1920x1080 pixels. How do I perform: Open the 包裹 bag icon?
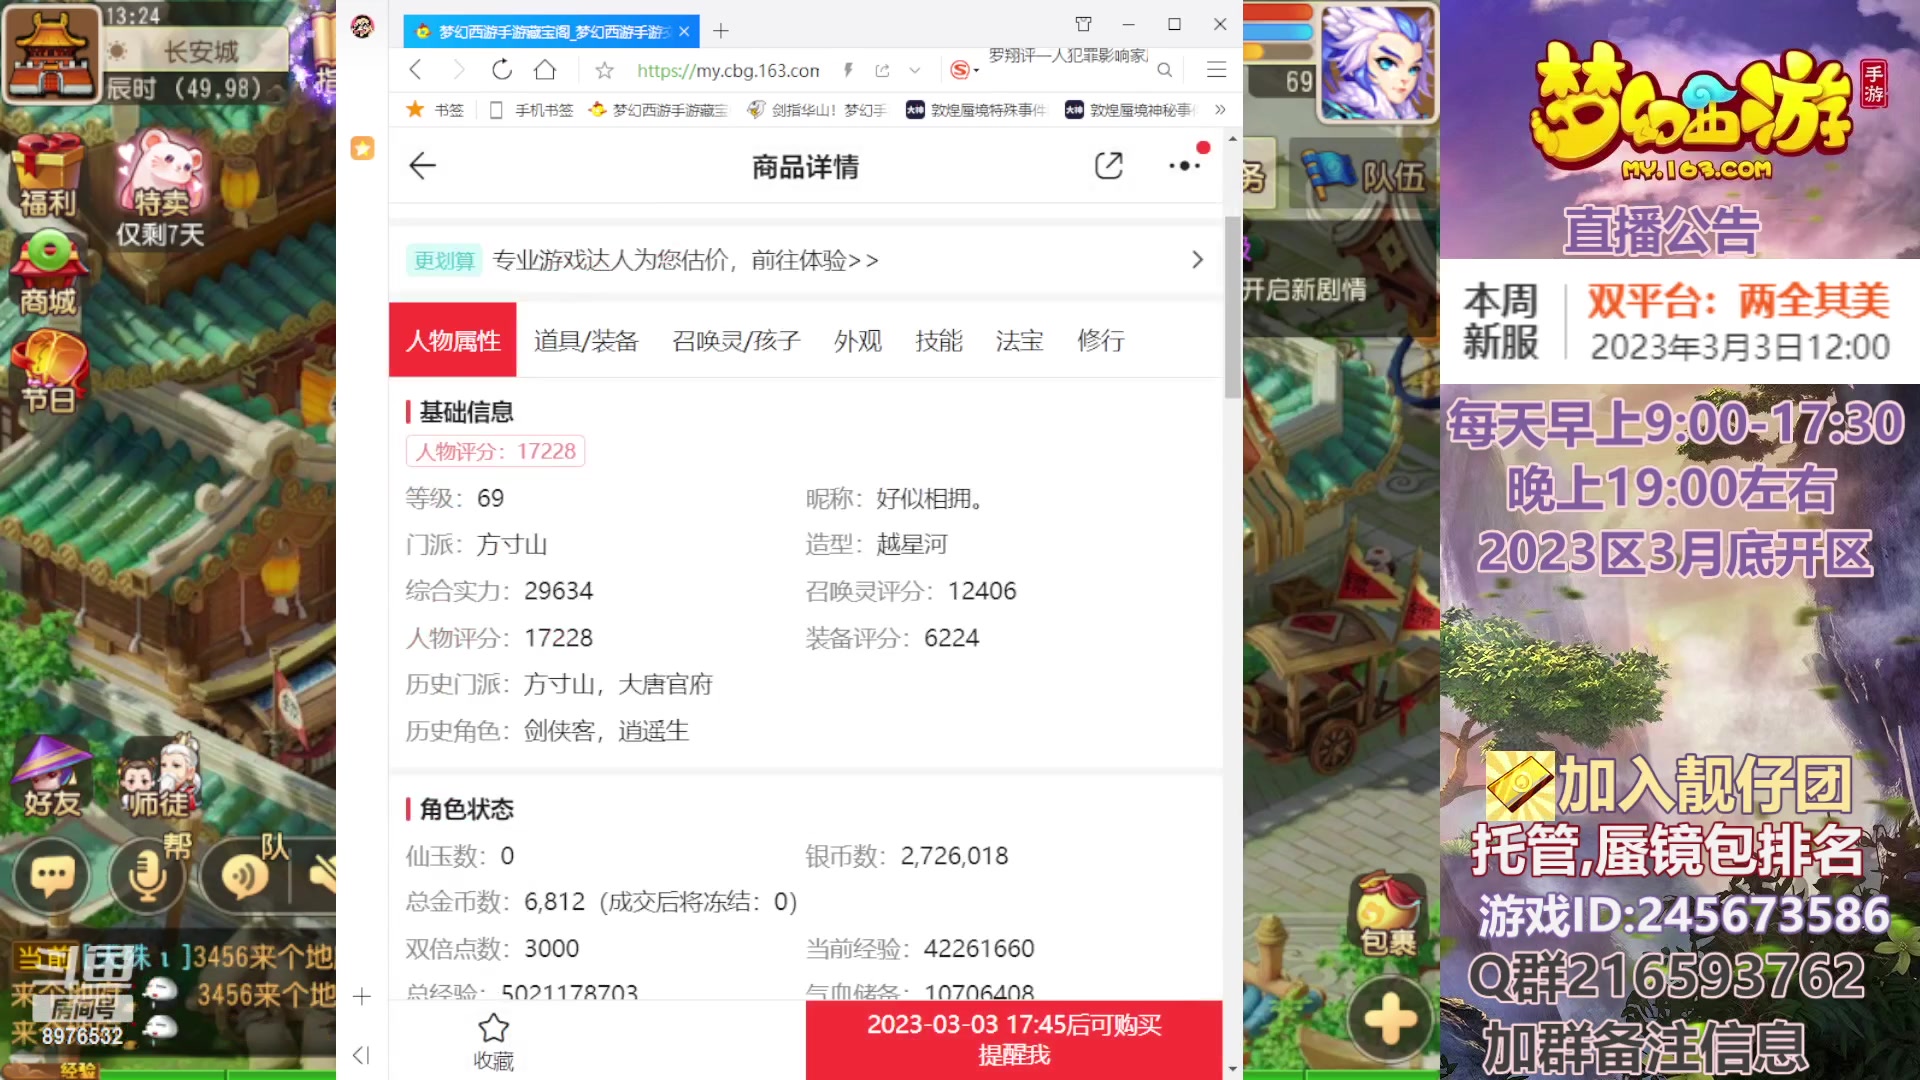[1388, 915]
